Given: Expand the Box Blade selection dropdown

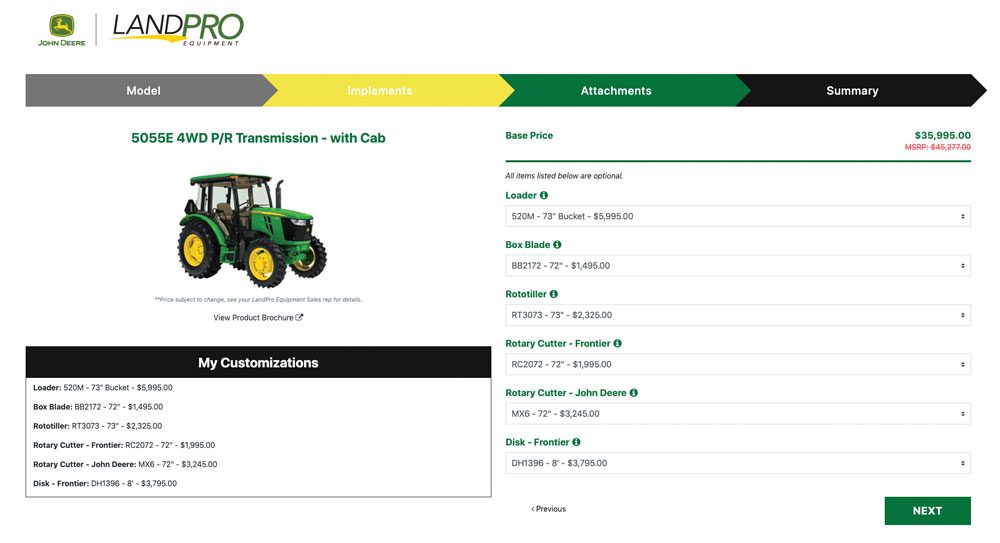Looking at the screenshot, I should click(737, 266).
